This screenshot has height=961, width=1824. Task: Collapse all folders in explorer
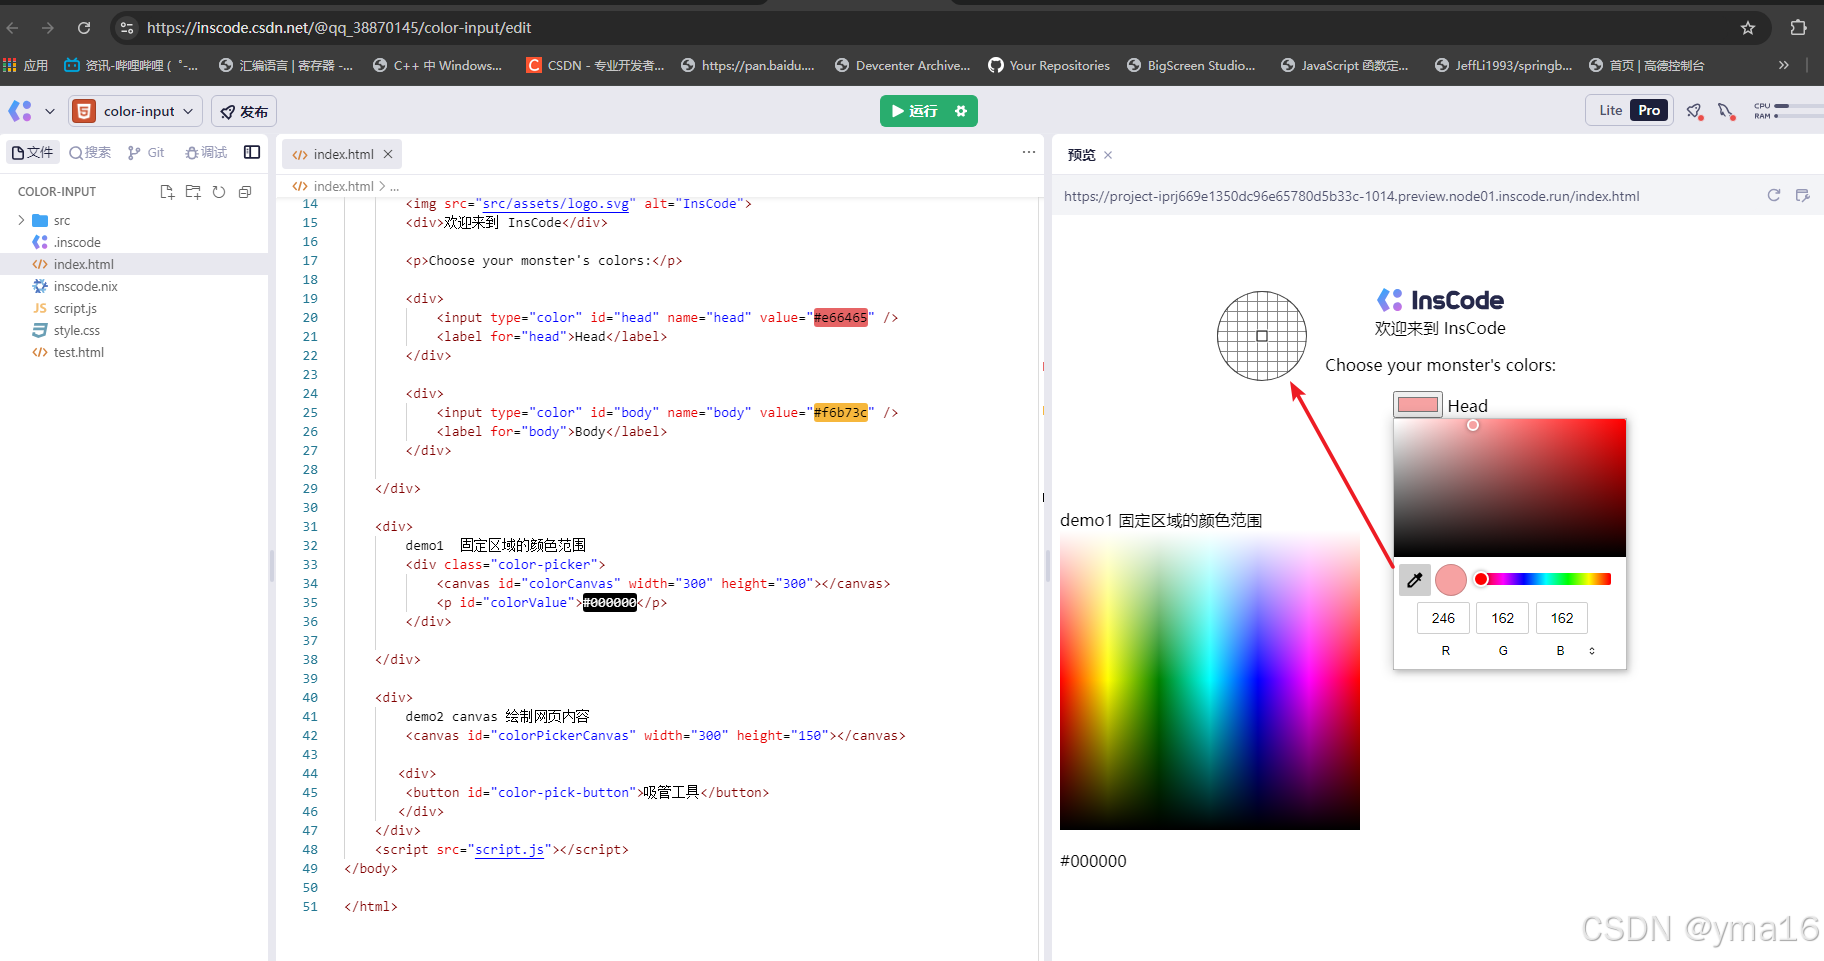pos(245,192)
